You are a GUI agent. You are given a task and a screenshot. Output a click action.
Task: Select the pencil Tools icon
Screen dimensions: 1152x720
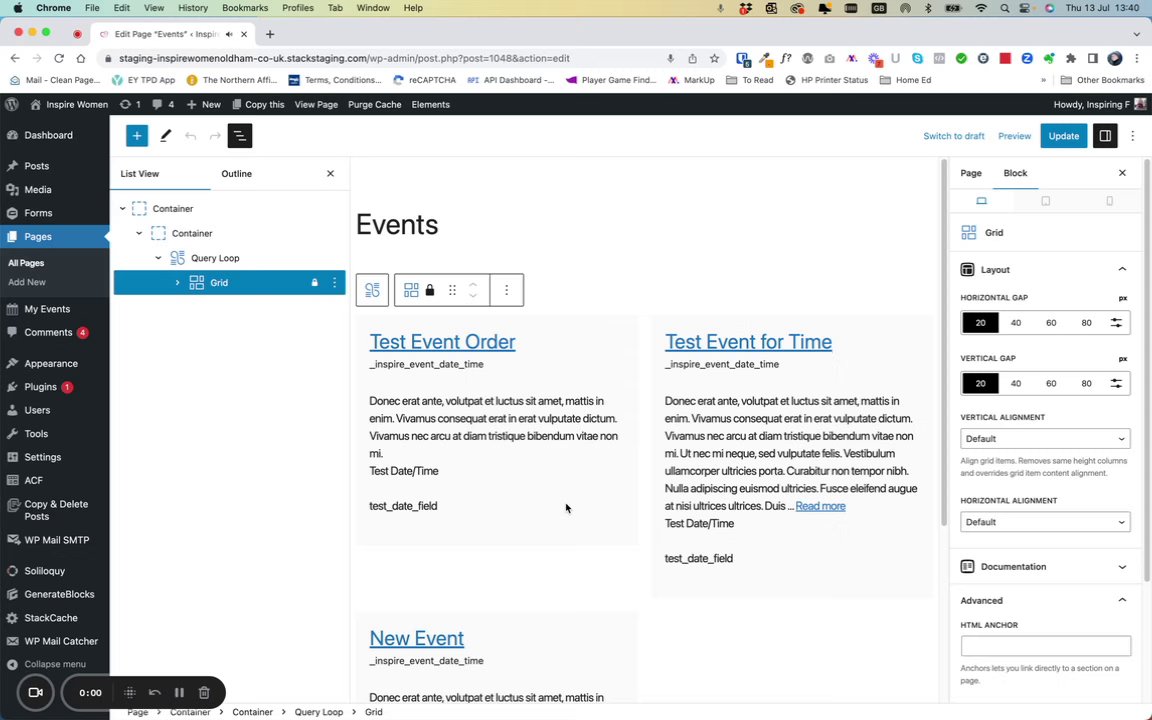(165, 136)
